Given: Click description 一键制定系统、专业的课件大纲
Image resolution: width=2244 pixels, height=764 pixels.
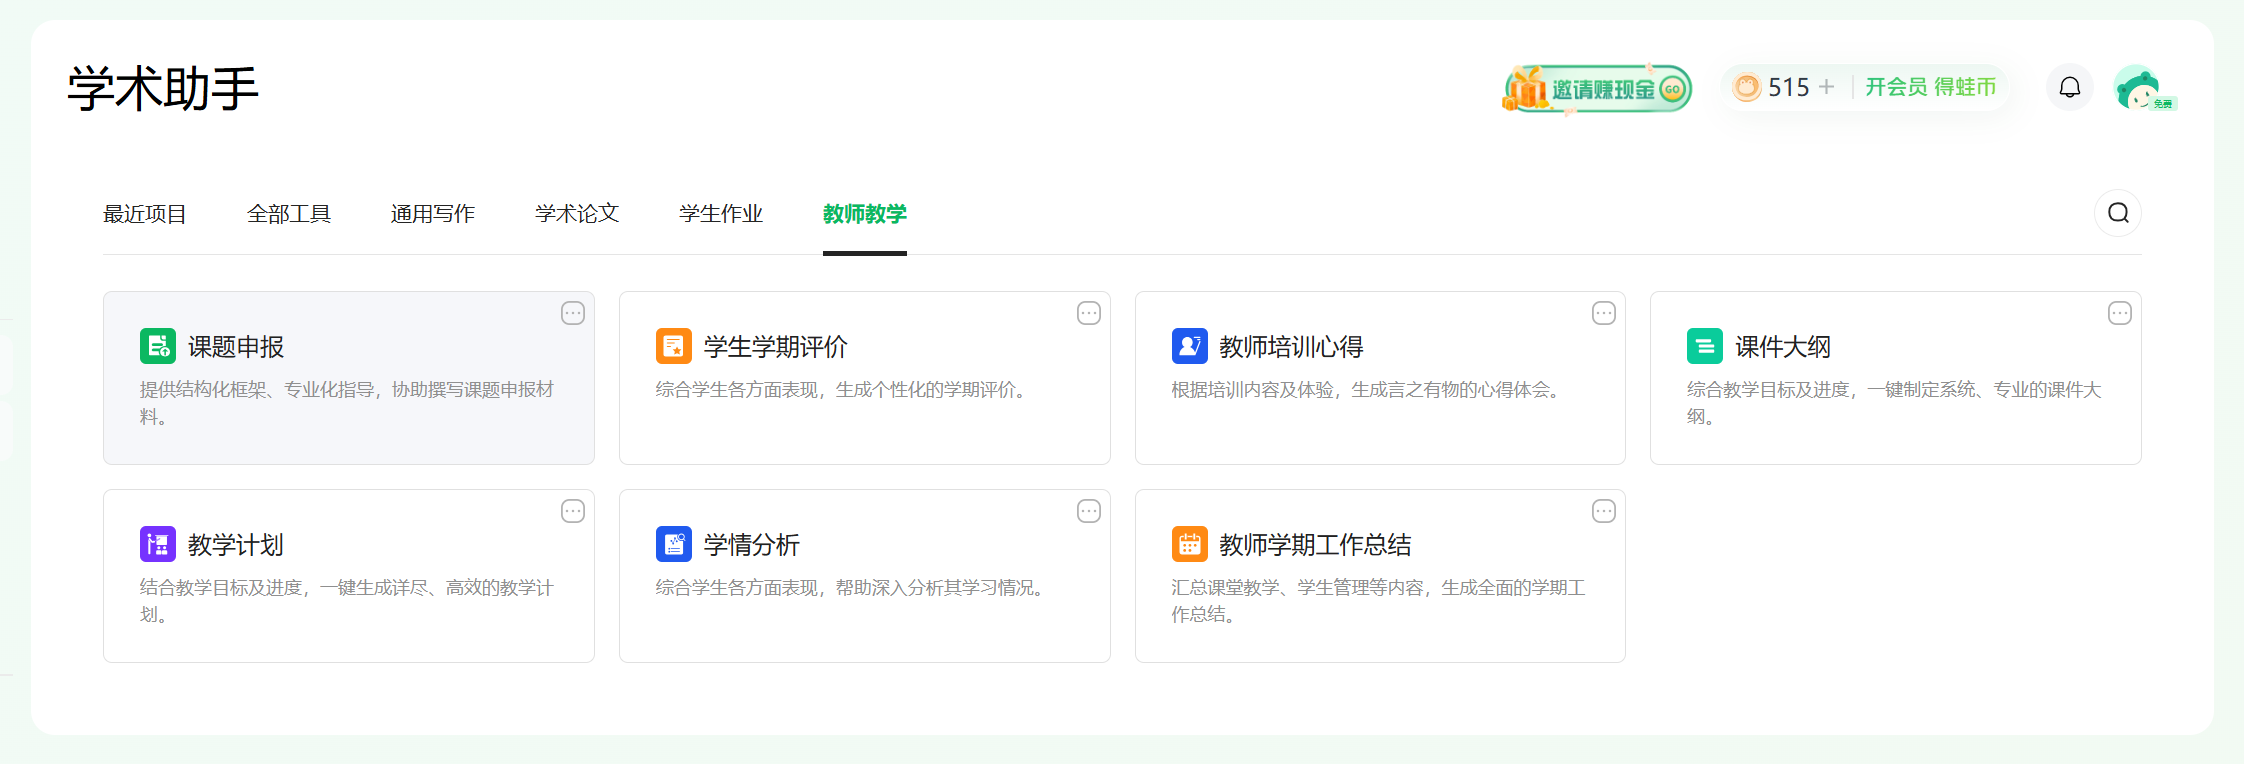Looking at the screenshot, I should point(1894,403).
